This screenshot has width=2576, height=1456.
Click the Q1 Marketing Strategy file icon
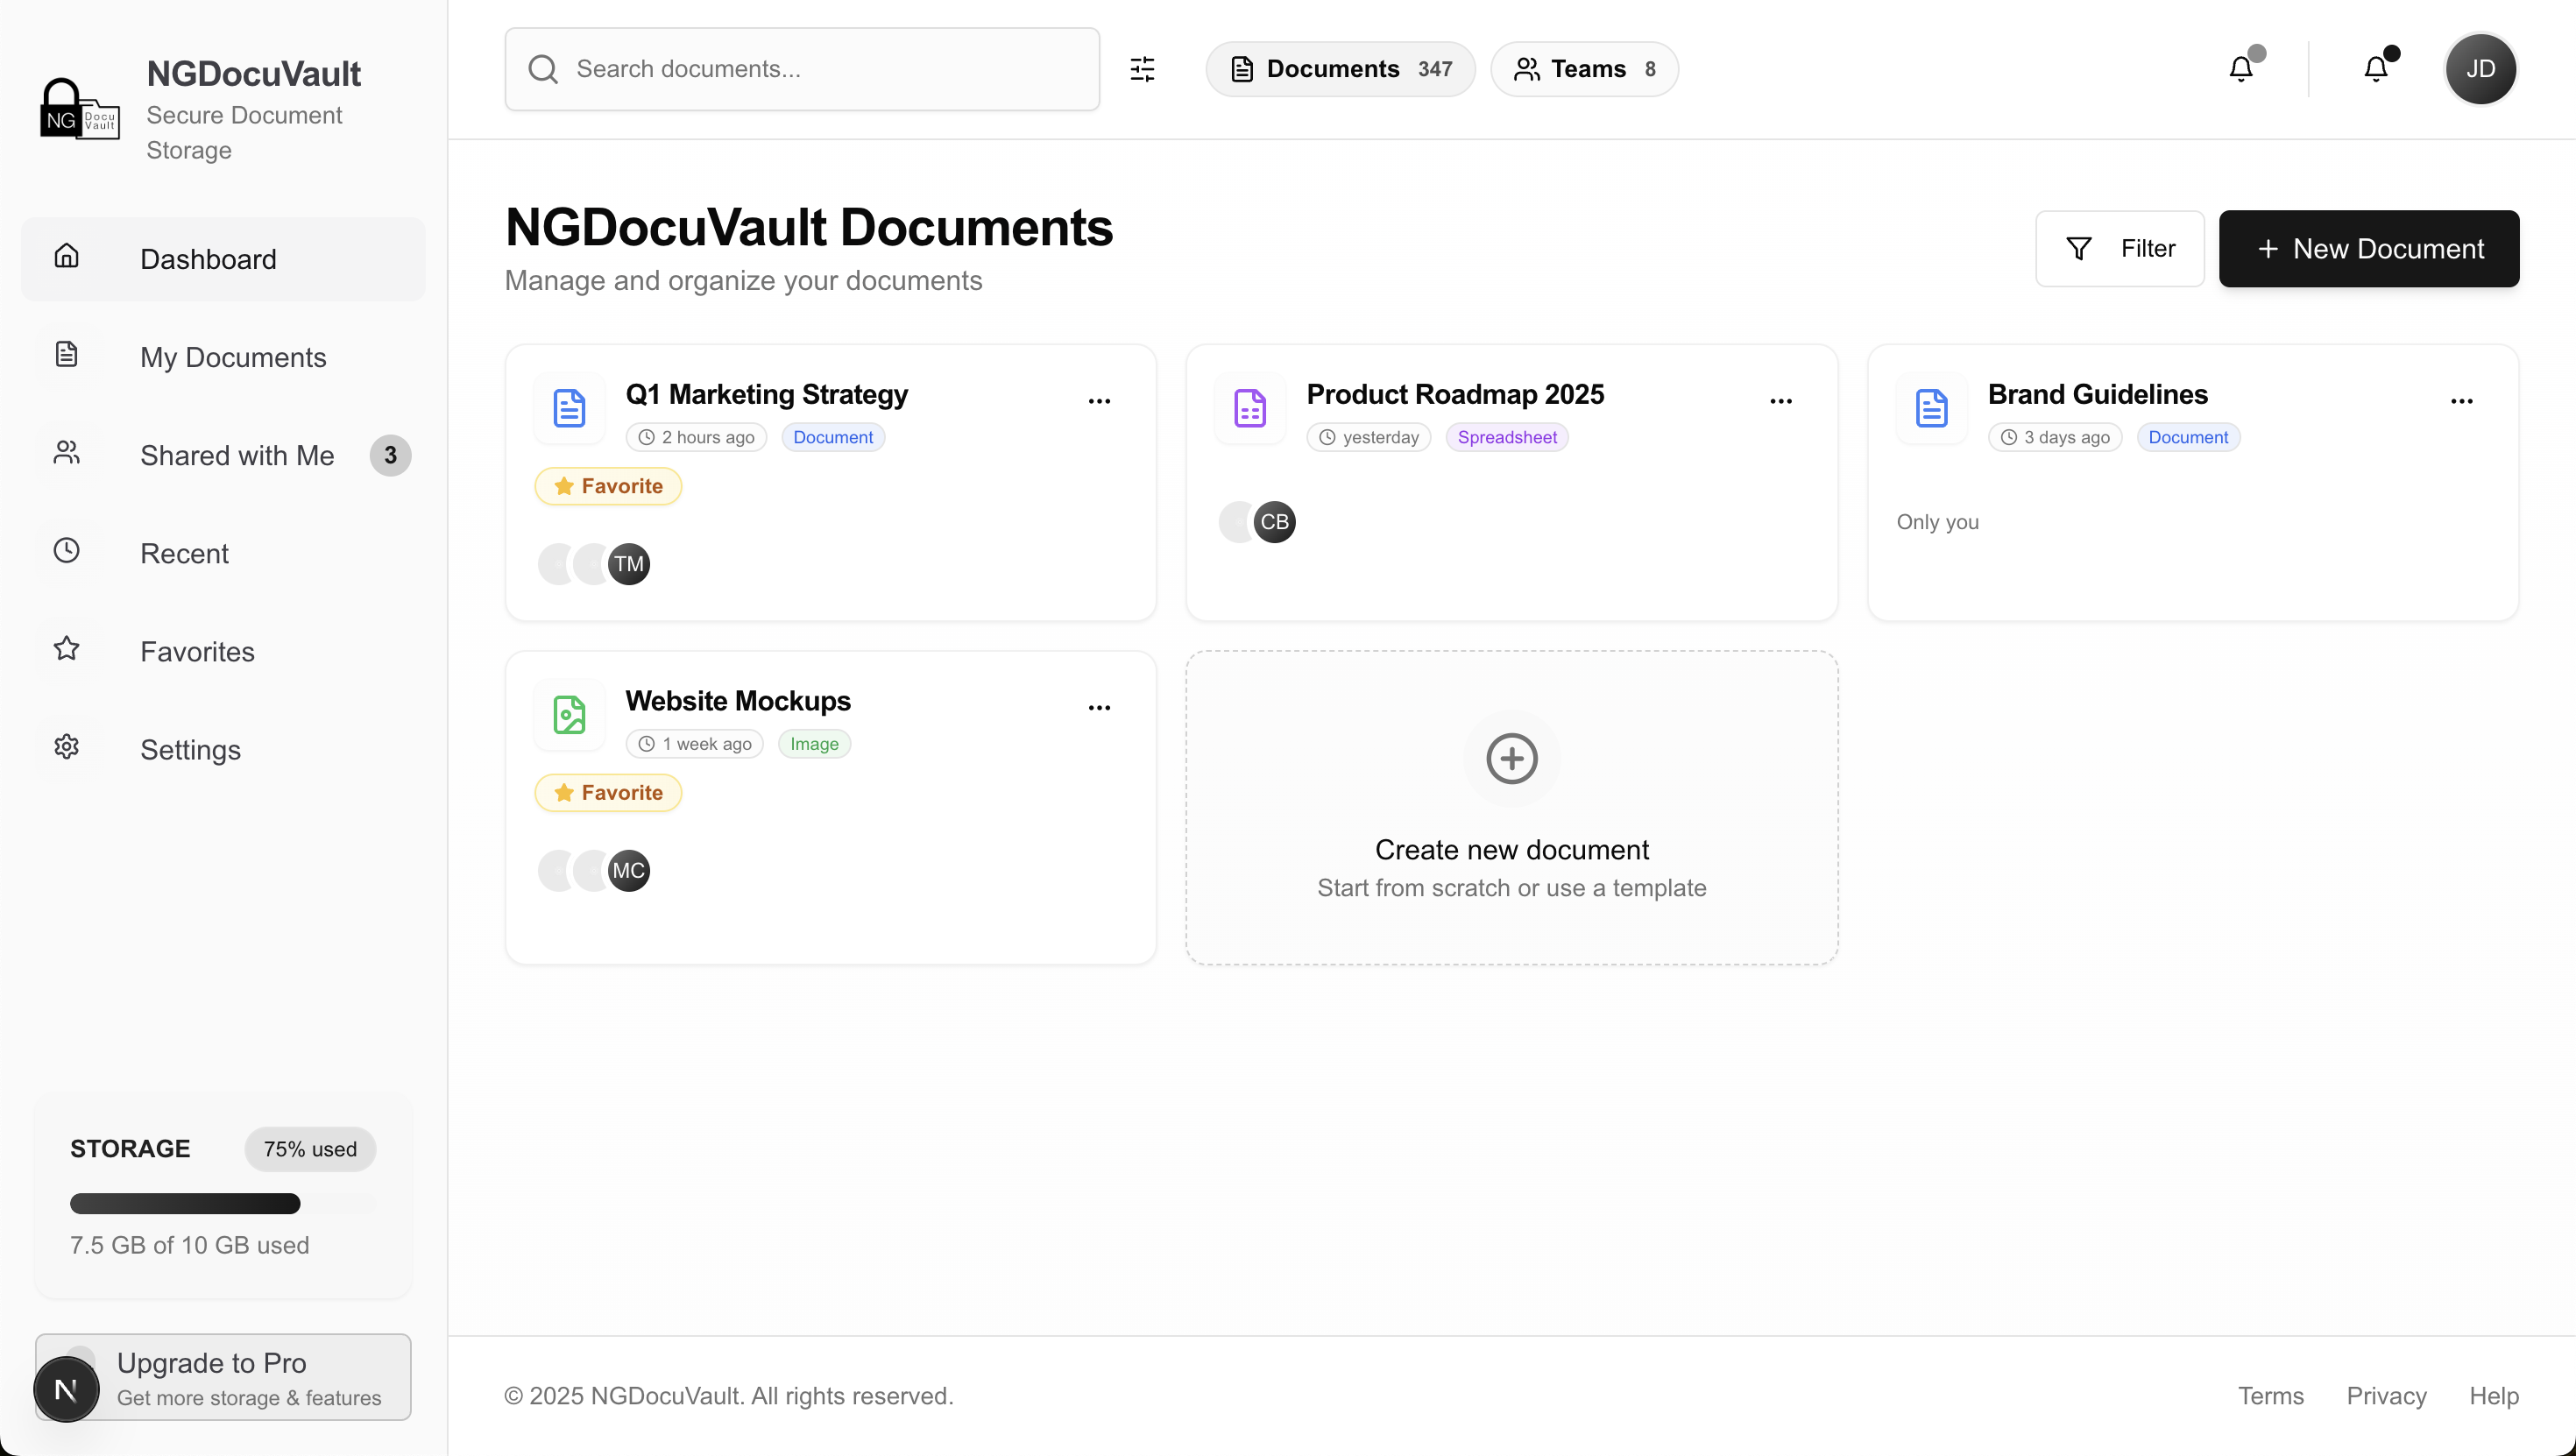(x=569, y=408)
